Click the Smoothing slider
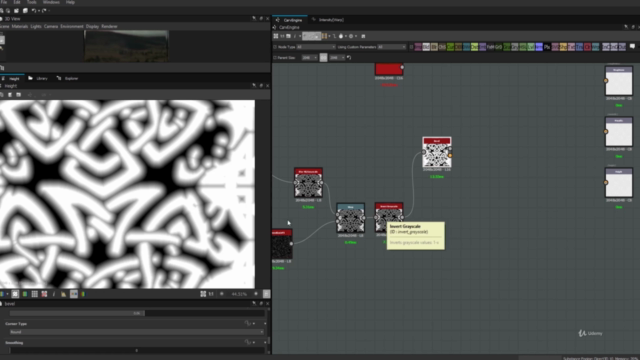 pyautogui.click(x=137, y=350)
